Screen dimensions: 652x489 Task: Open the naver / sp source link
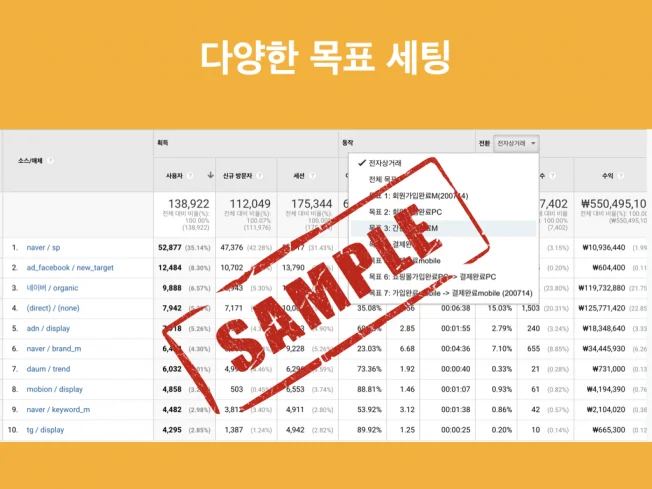pyautogui.click(x=43, y=247)
